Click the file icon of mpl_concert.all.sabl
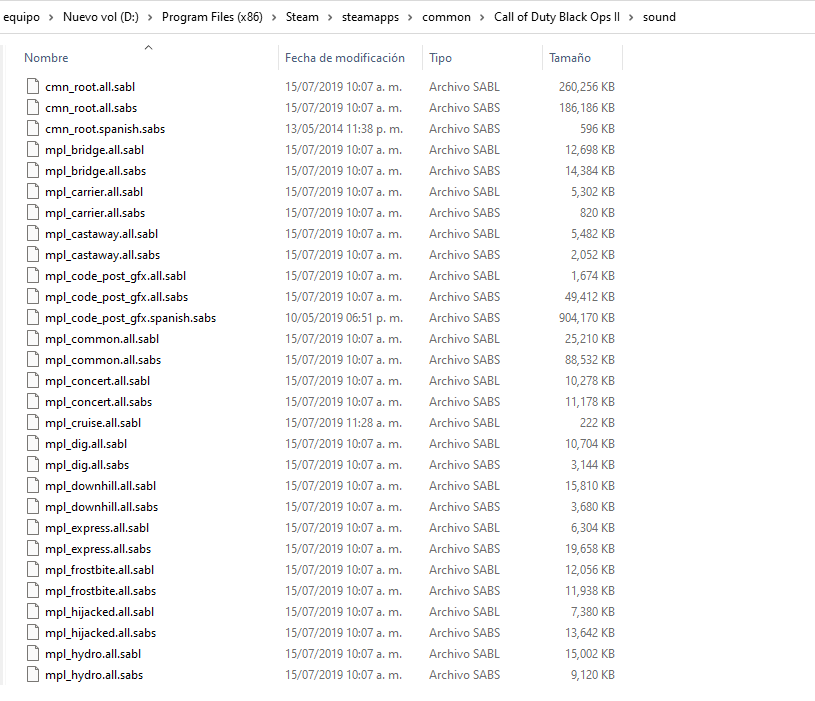Viewport: 815px width, 701px height. click(x=33, y=380)
